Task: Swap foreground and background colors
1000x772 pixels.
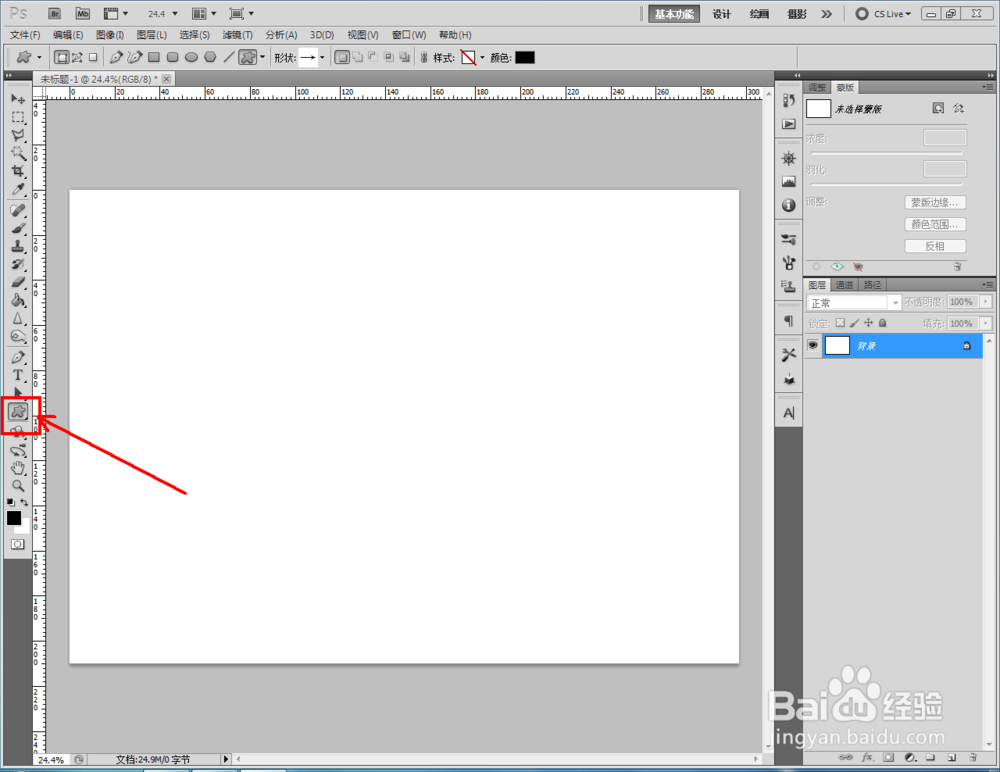Action: tap(24, 503)
